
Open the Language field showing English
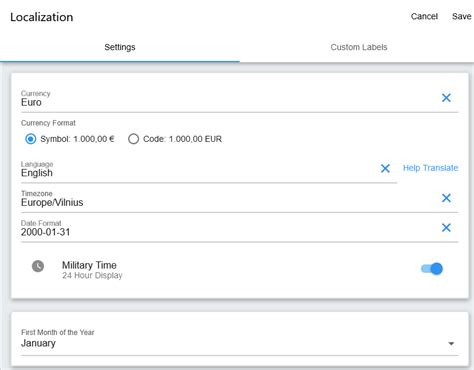tap(199, 170)
